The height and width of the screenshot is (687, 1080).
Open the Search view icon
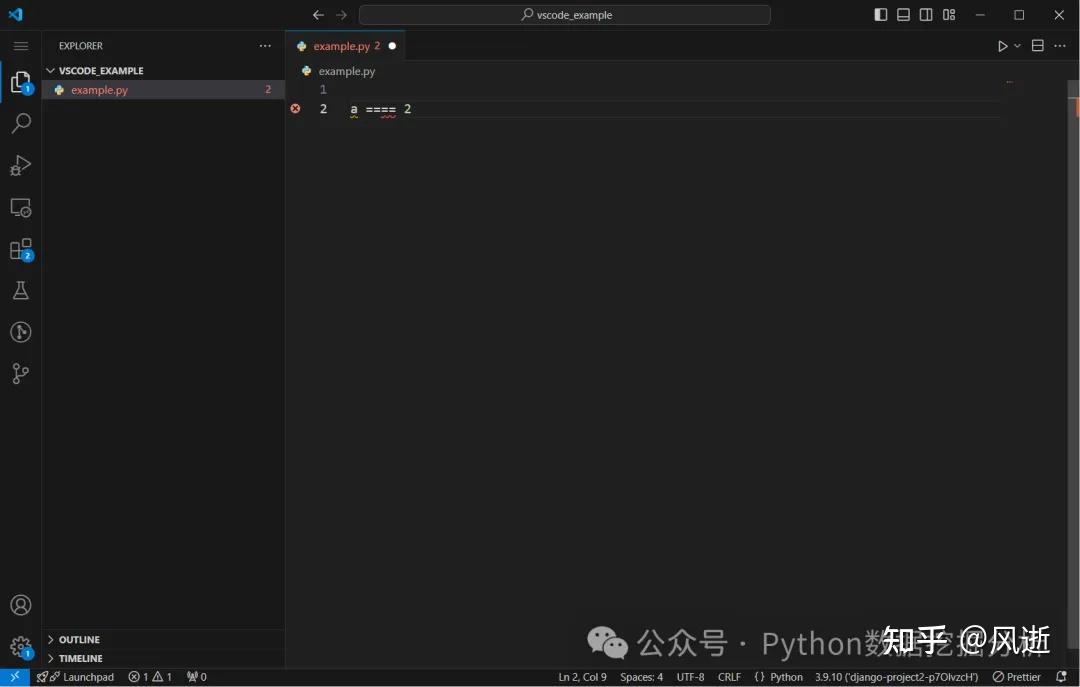point(21,123)
